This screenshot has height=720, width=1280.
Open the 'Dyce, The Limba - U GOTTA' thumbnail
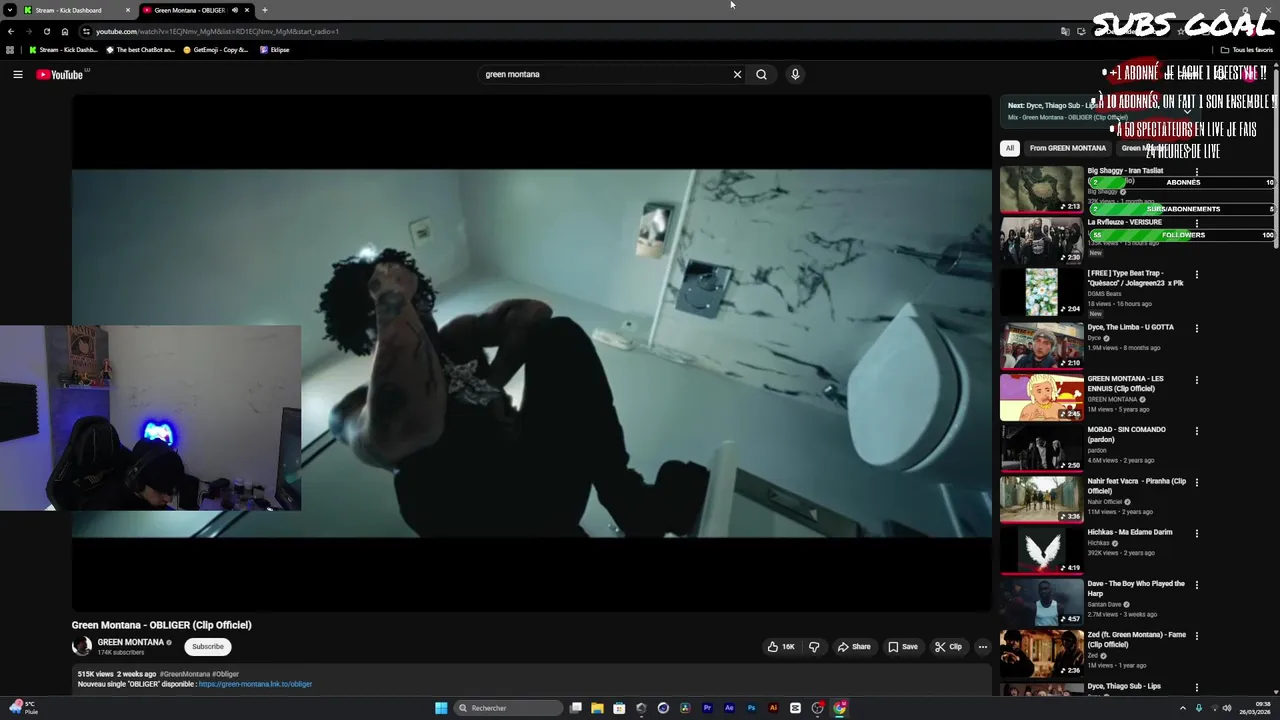coord(1041,345)
